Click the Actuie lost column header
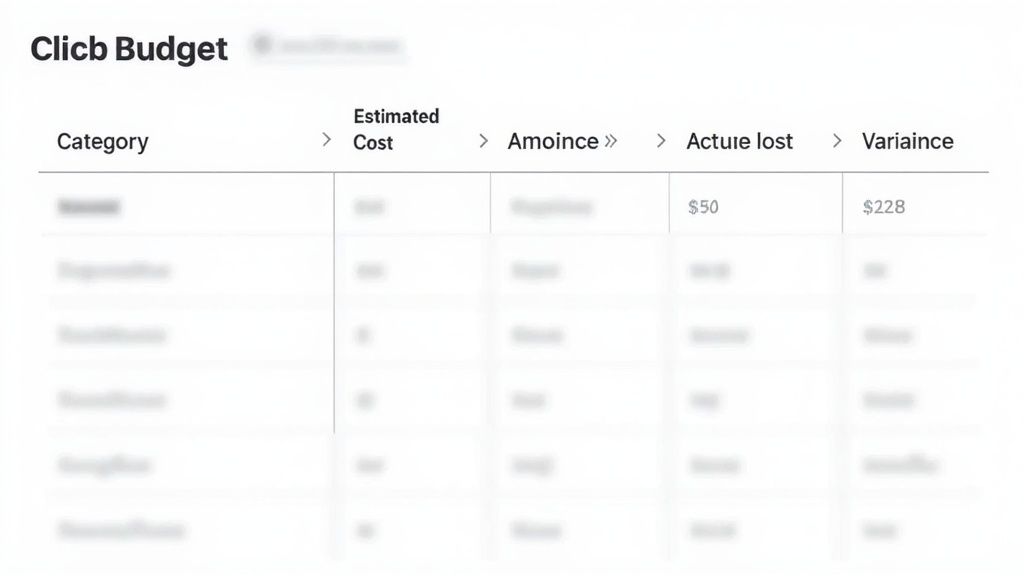This screenshot has height=576, width=1024. point(739,141)
